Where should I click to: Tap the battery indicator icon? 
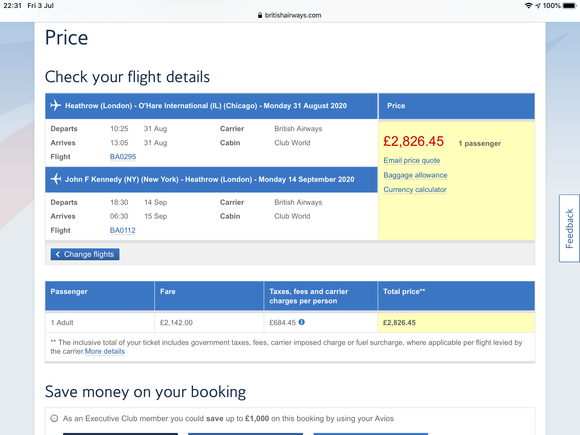tap(570, 6)
